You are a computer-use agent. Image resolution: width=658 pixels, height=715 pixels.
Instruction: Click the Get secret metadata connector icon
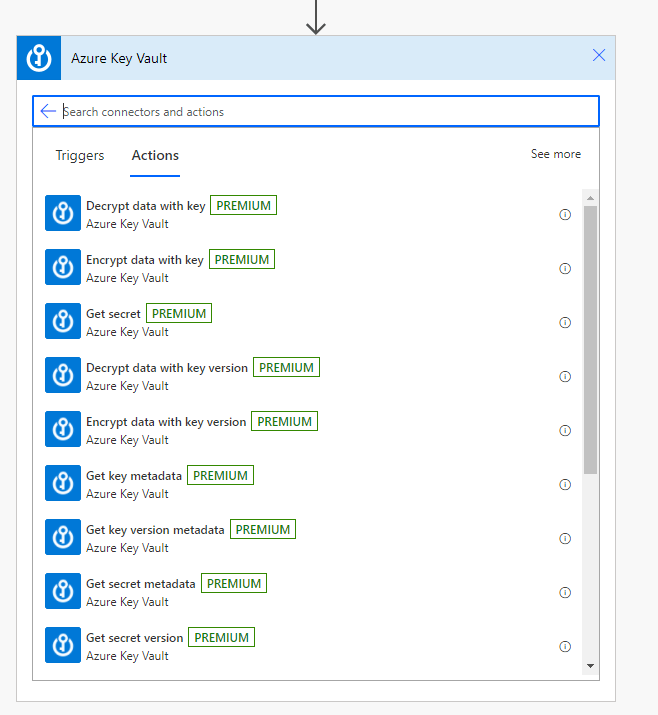point(63,592)
